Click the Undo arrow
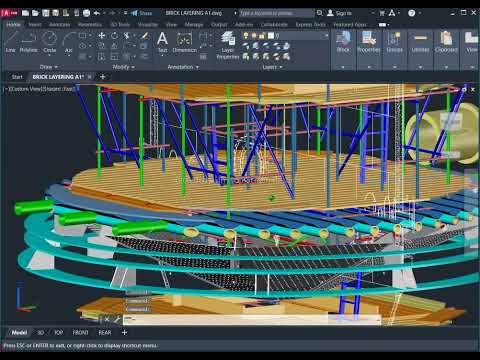 [x=97, y=13]
